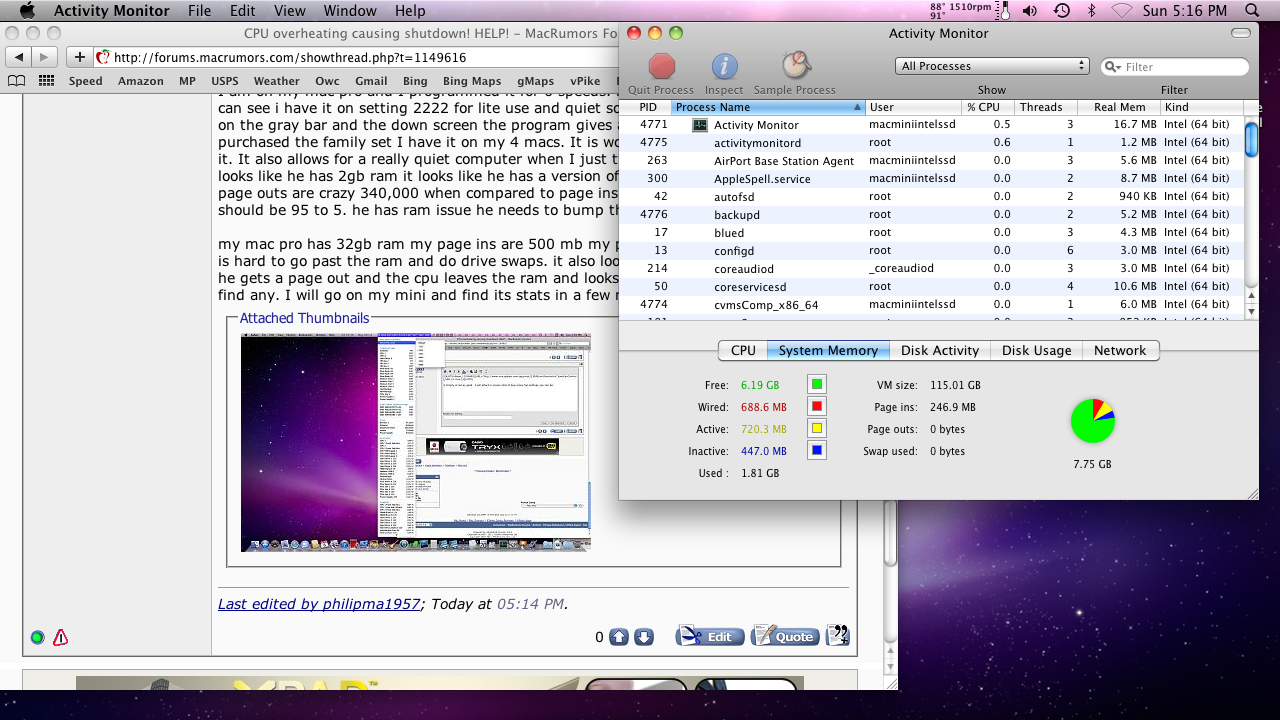1280x720 pixels.
Task: Click the red report post warning icon
Action: pyautogui.click(x=60, y=637)
